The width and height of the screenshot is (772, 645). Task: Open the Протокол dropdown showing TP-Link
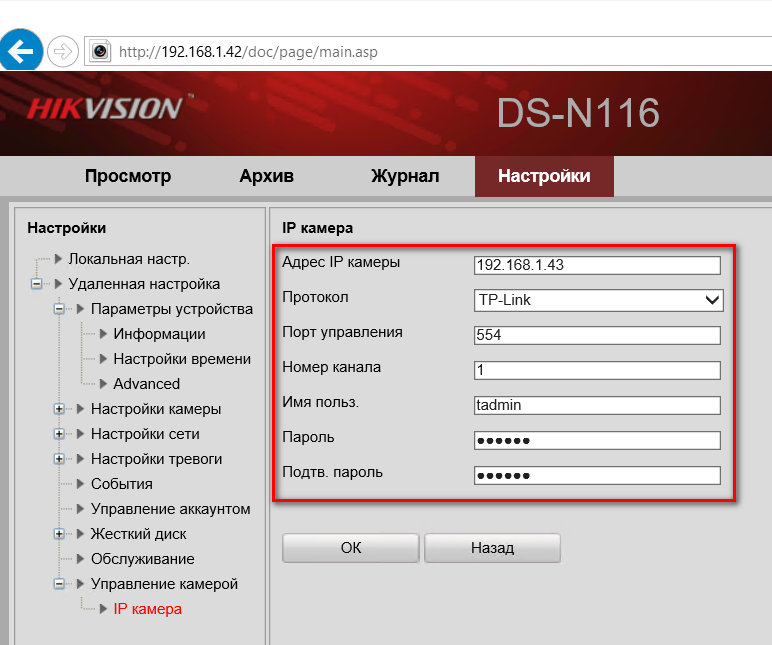point(598,299)
